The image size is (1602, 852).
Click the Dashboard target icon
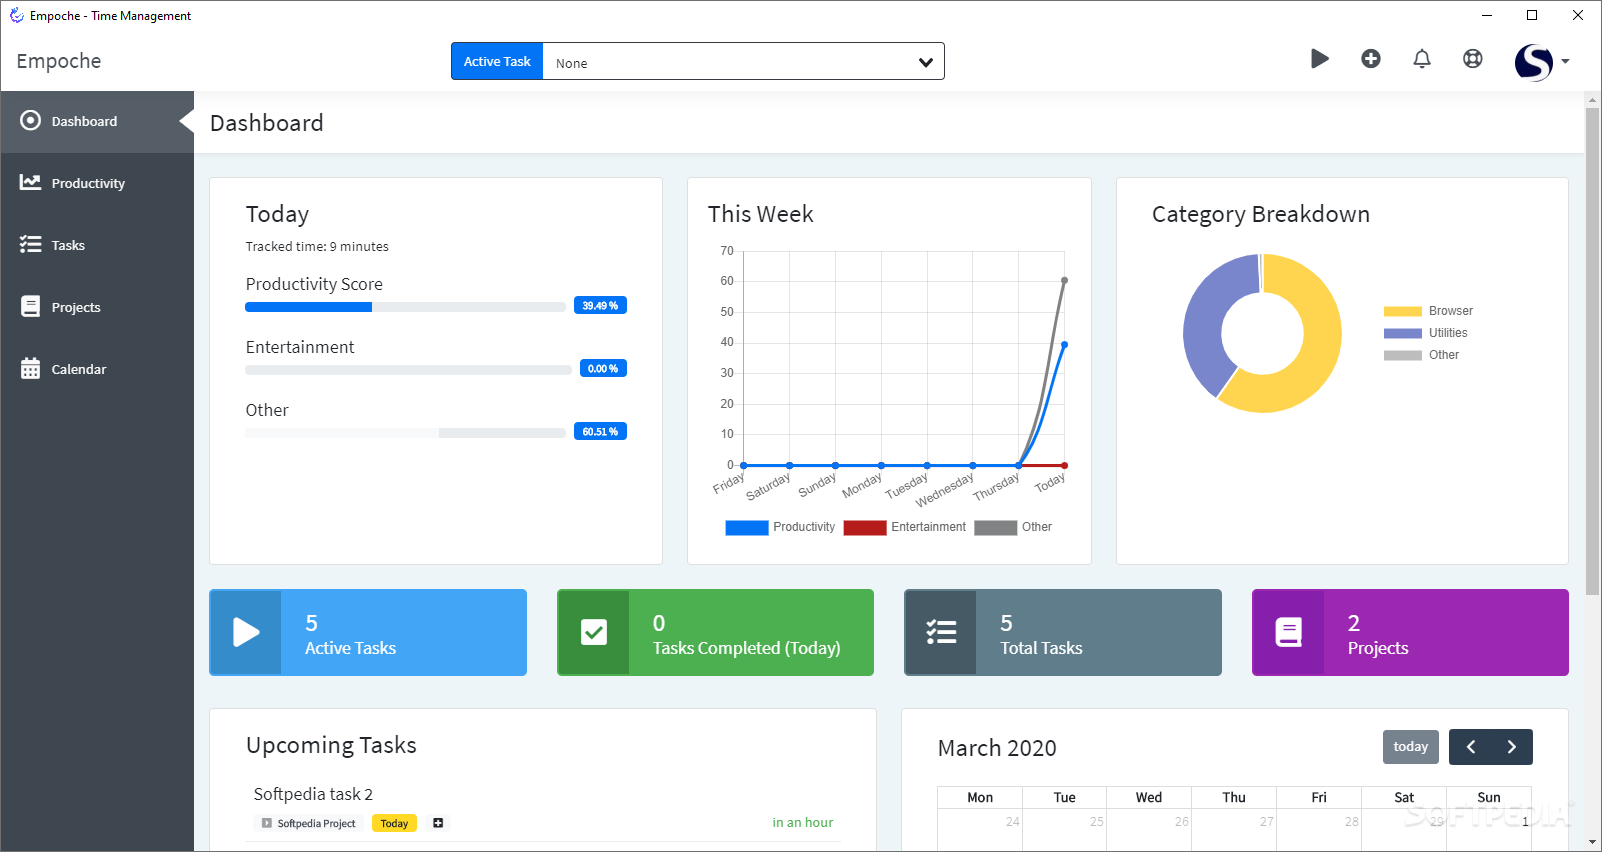[x=31, y=121]
